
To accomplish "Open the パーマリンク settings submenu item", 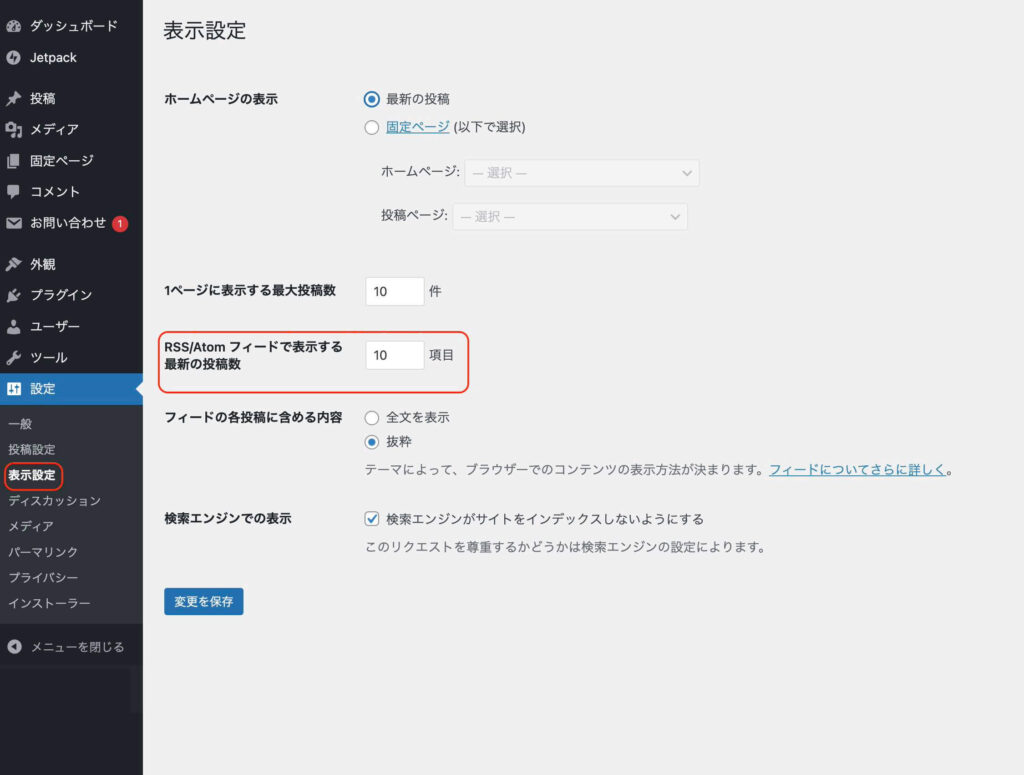I will coord(43,552).
